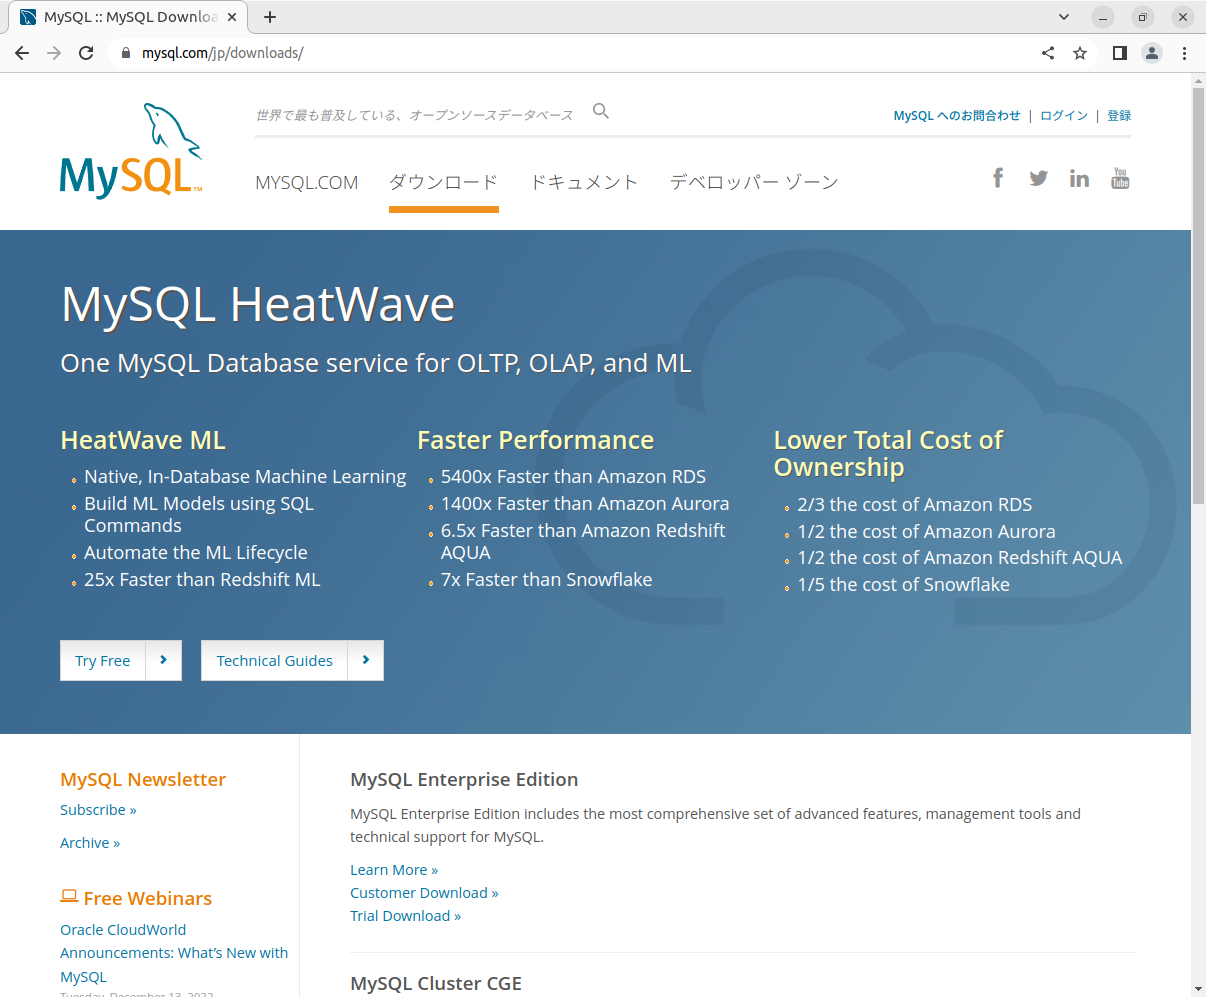
Task: Click the site security lock icon
Action: [125, 53]
